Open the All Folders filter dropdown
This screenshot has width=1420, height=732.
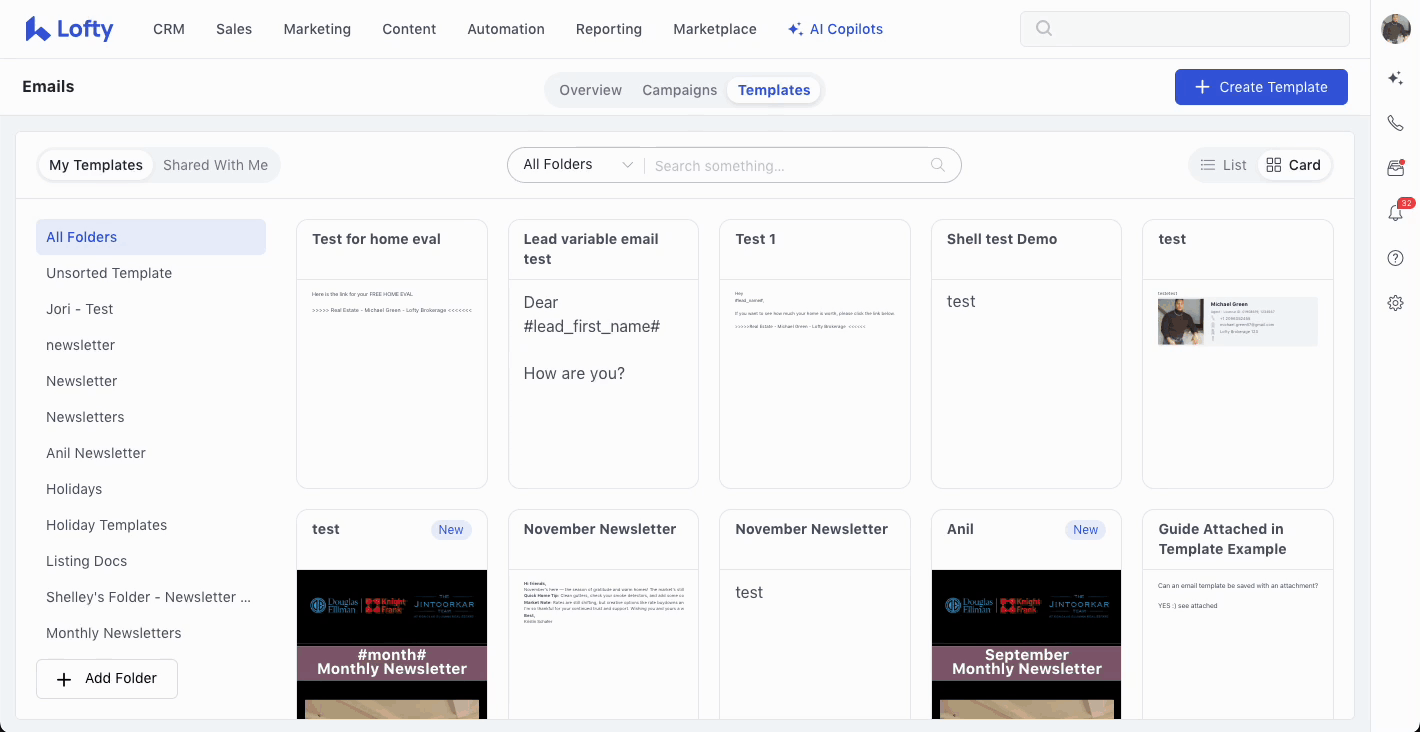point(577,164)
